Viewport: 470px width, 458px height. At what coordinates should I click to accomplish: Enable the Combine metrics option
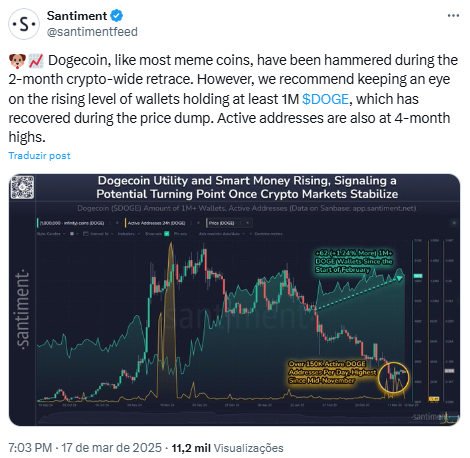(x=266, y=234)
